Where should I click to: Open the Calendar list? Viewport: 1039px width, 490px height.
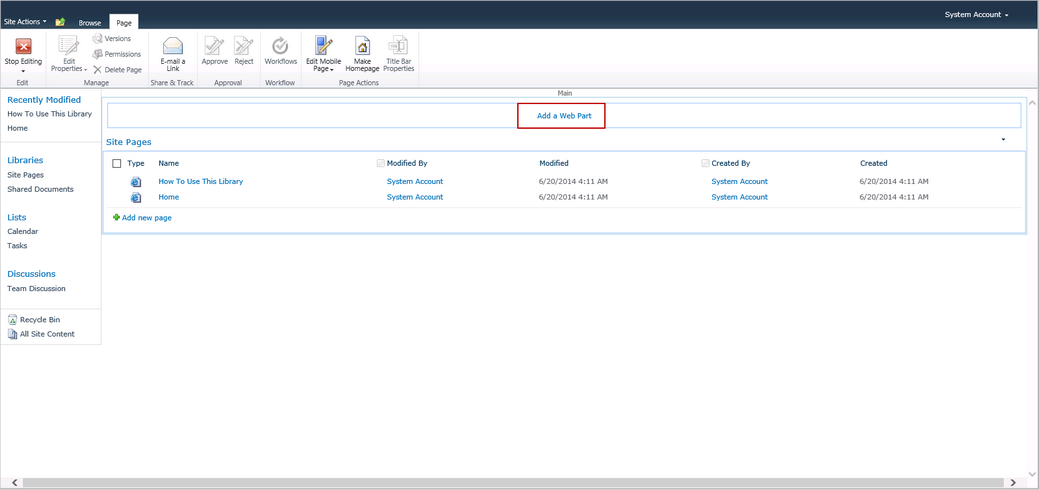pos(23,231)
